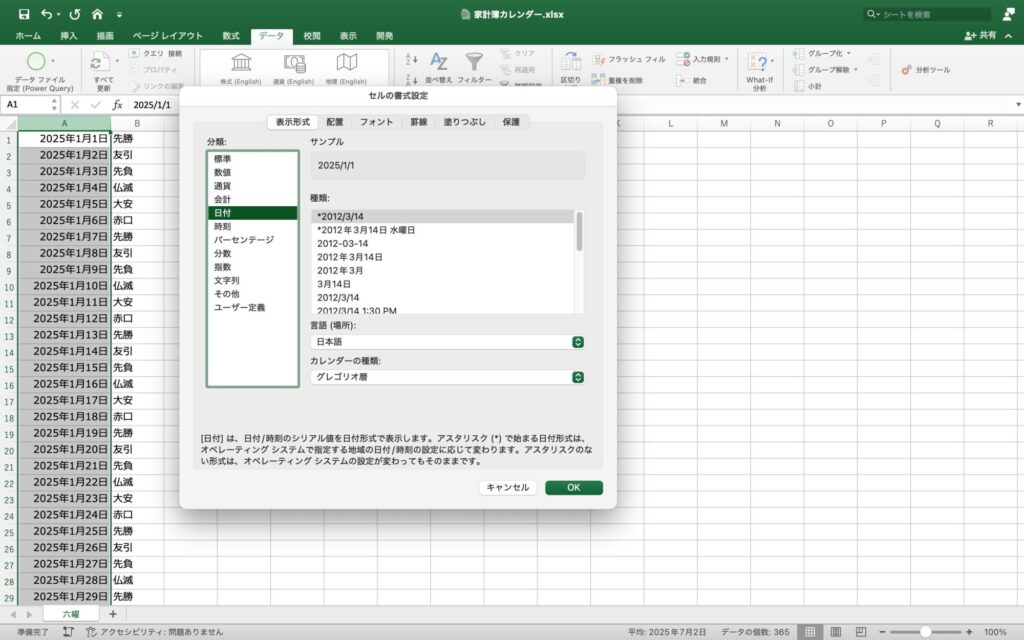Click the macro recording icon in status bar
1024x640 pixels.
pos(69,632)
